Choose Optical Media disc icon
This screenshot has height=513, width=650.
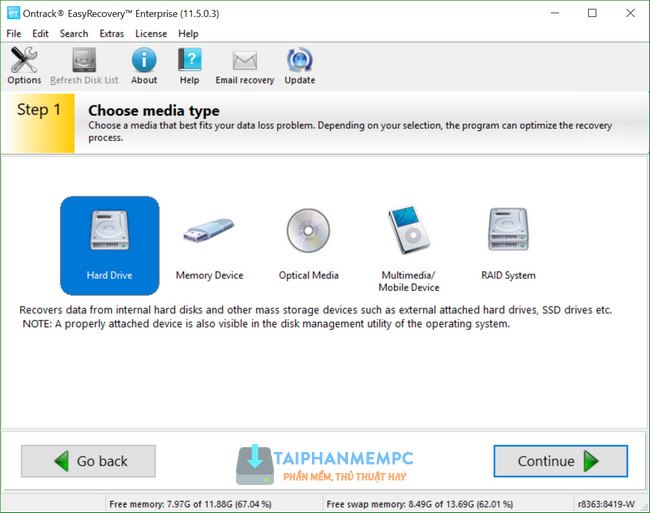[308, 245]
